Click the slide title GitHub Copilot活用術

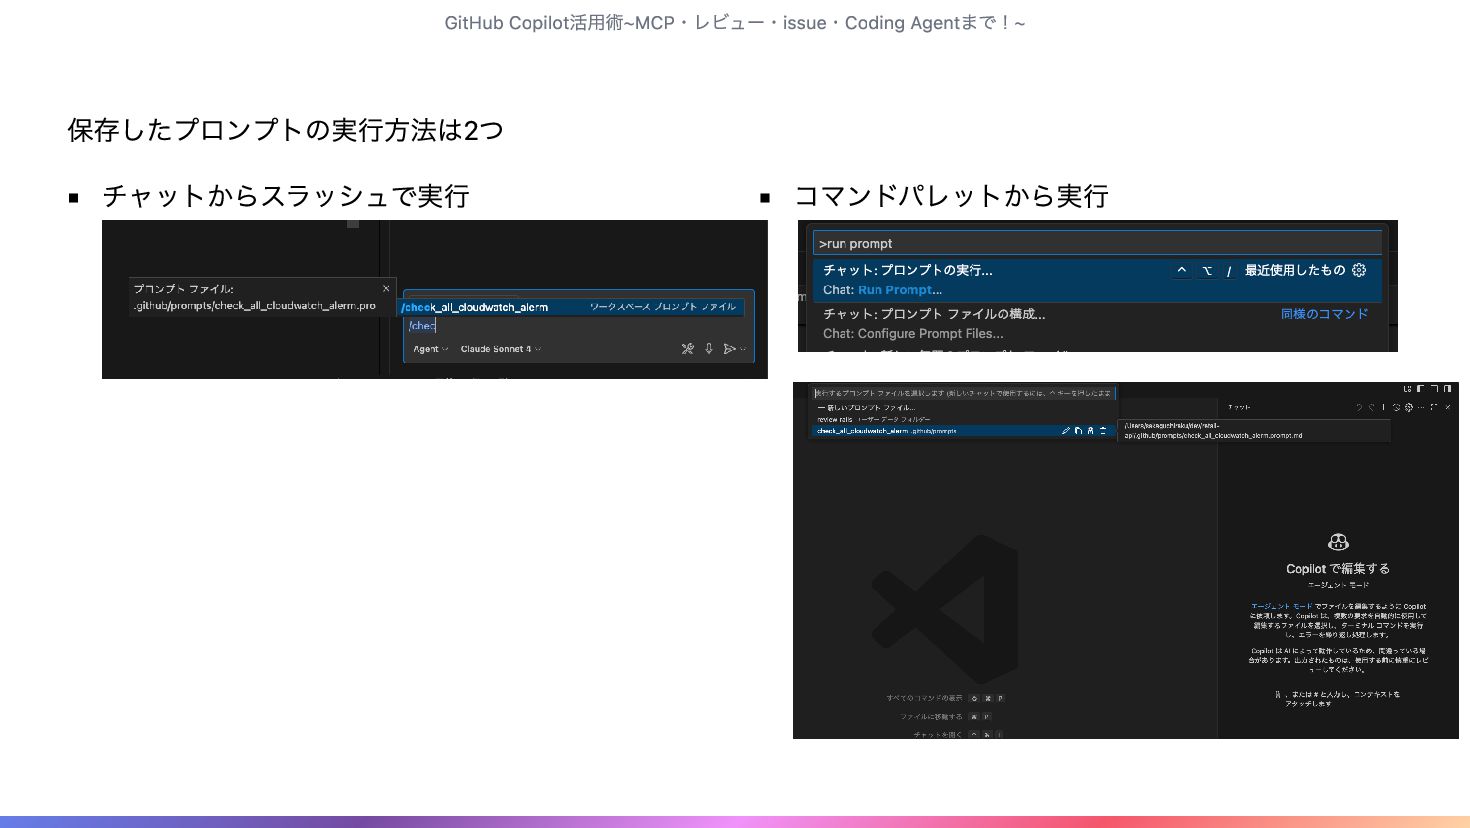pos(734,23)
